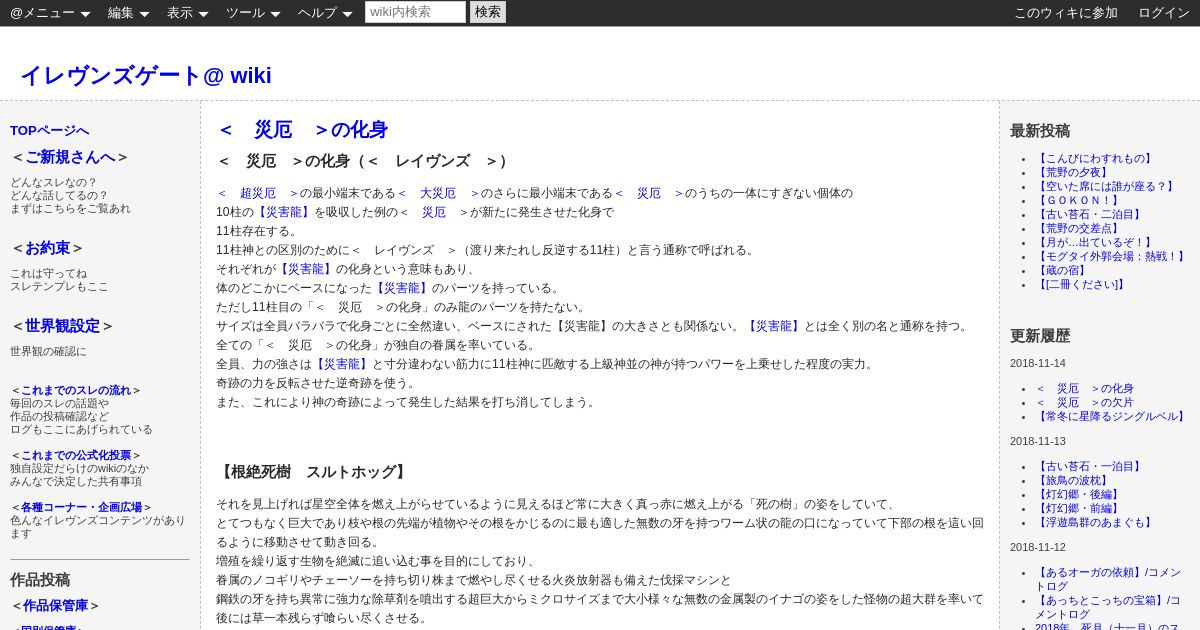Select the 最新投稿 sidebar heading
The height and width of the screenshot is (630, 1200).
(1040, 131)
